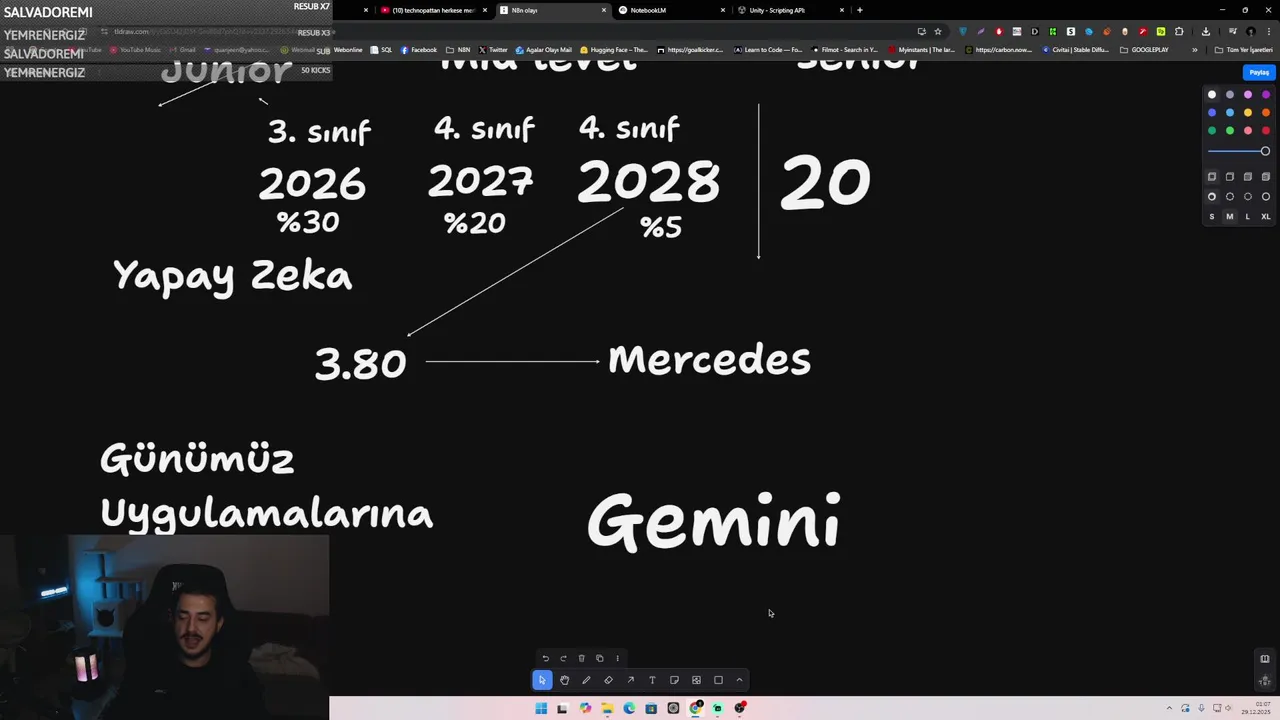Image resolution: width=1280 pixels, height=720 pixels.
Task: Pick the light violet color swatch
Action: click(1248, 95)
